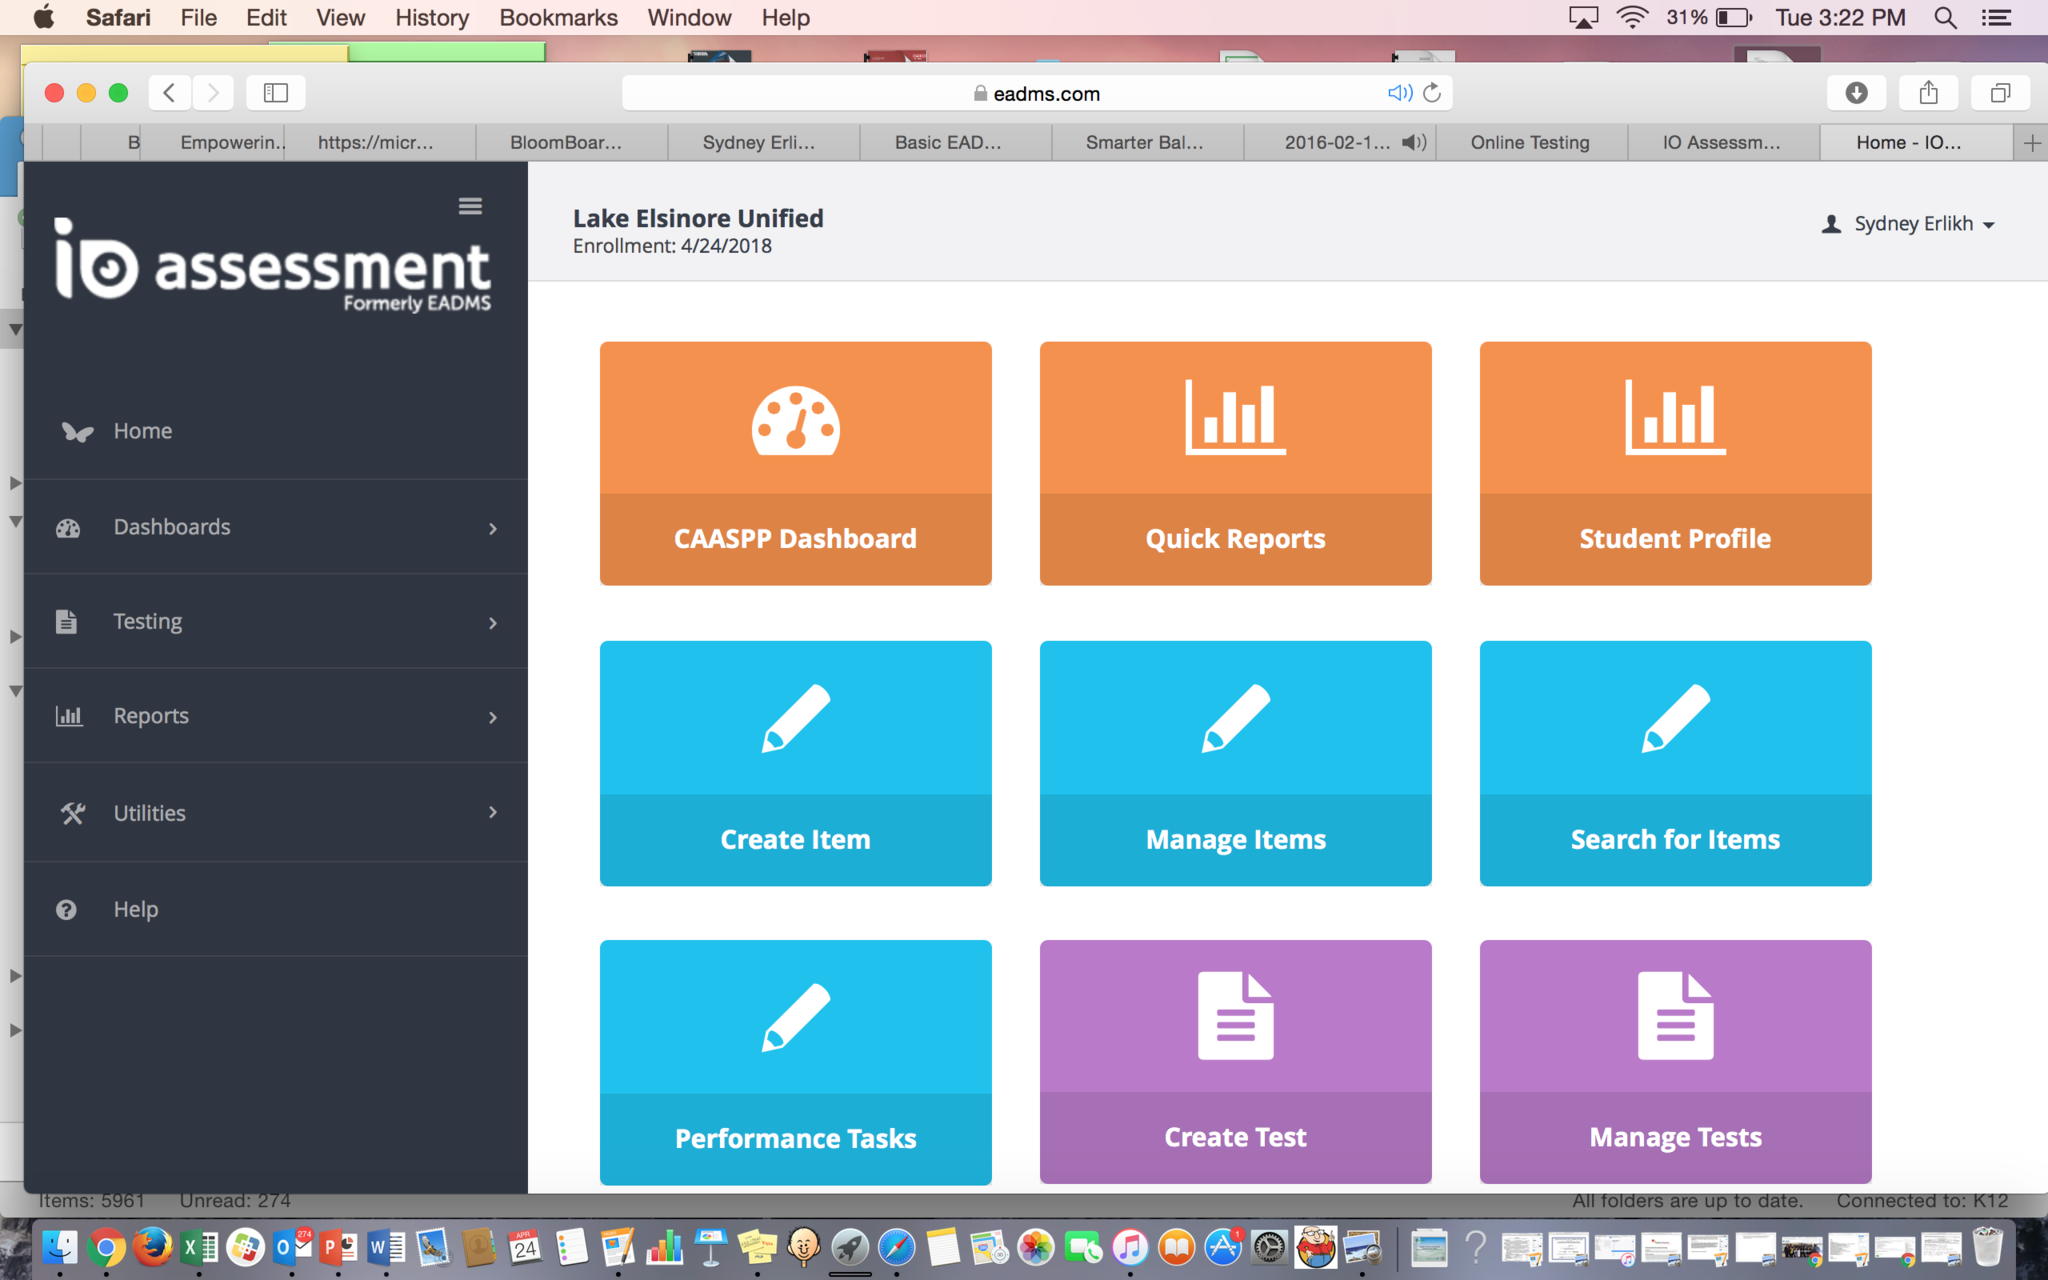Click the Manage Tests document icon

1675,1016
